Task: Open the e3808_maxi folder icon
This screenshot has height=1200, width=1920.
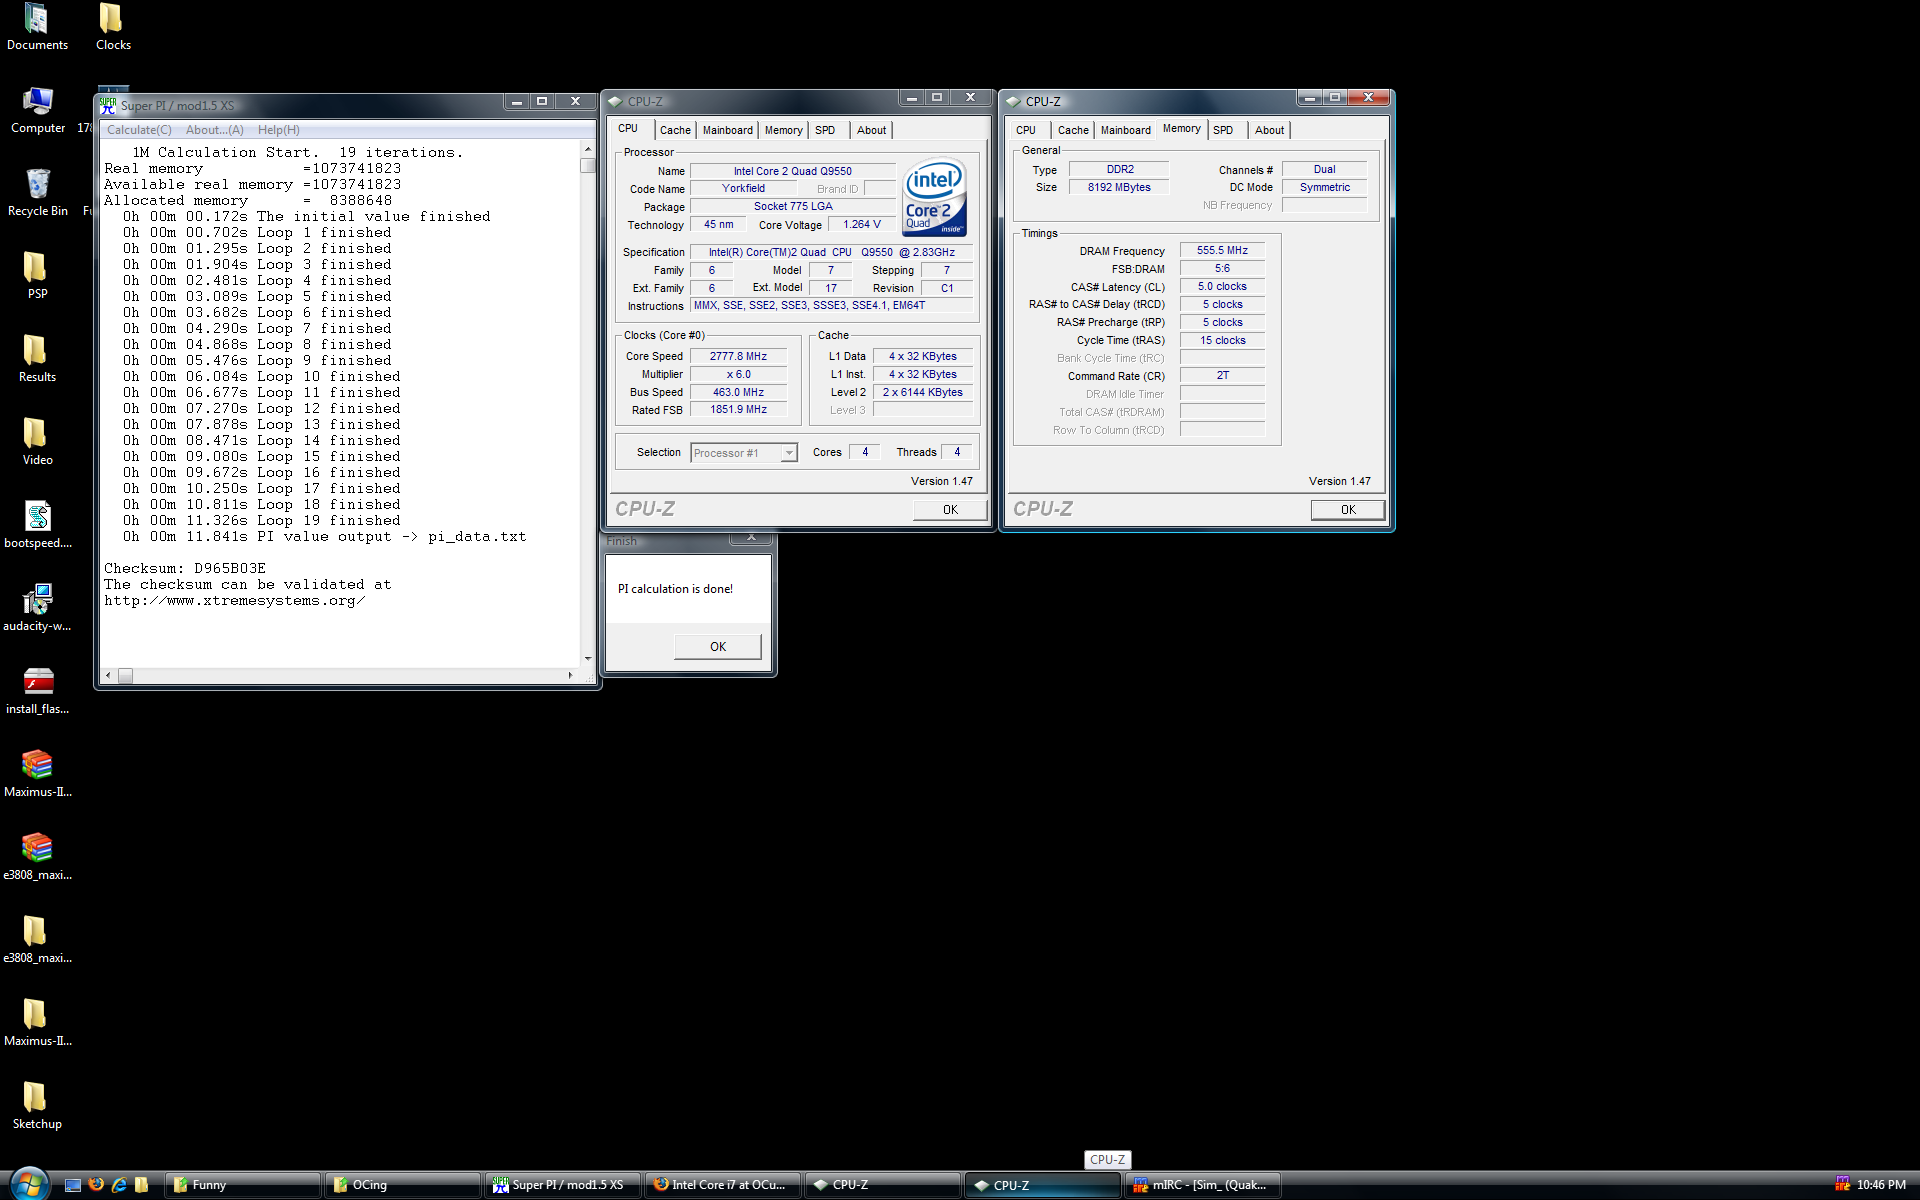Action: point(37,940)
